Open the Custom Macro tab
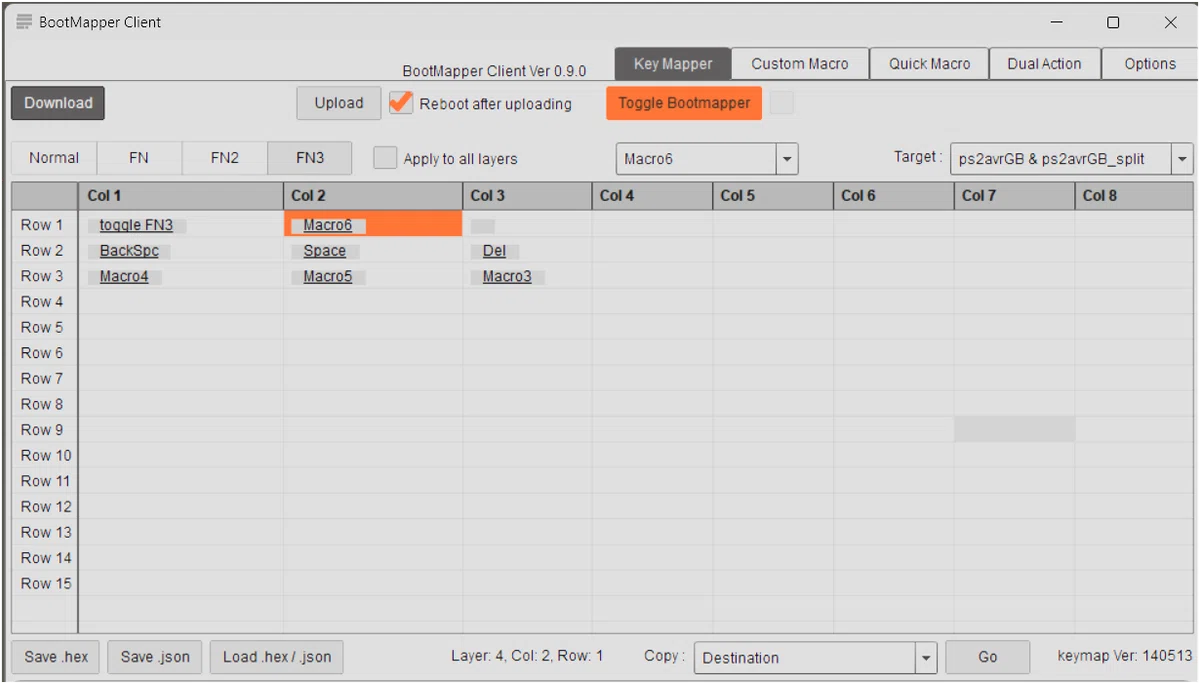This screenshot has width=1200, height=684. click(x=800, y=64)
